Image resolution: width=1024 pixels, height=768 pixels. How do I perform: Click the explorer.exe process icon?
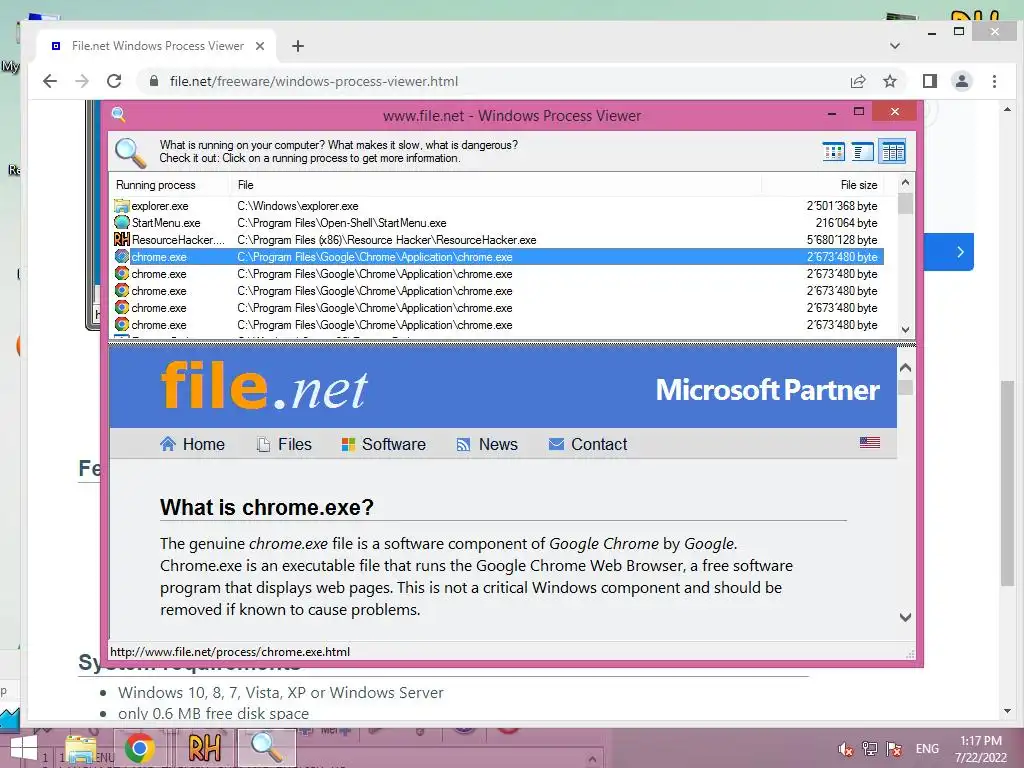pos(121,206)
